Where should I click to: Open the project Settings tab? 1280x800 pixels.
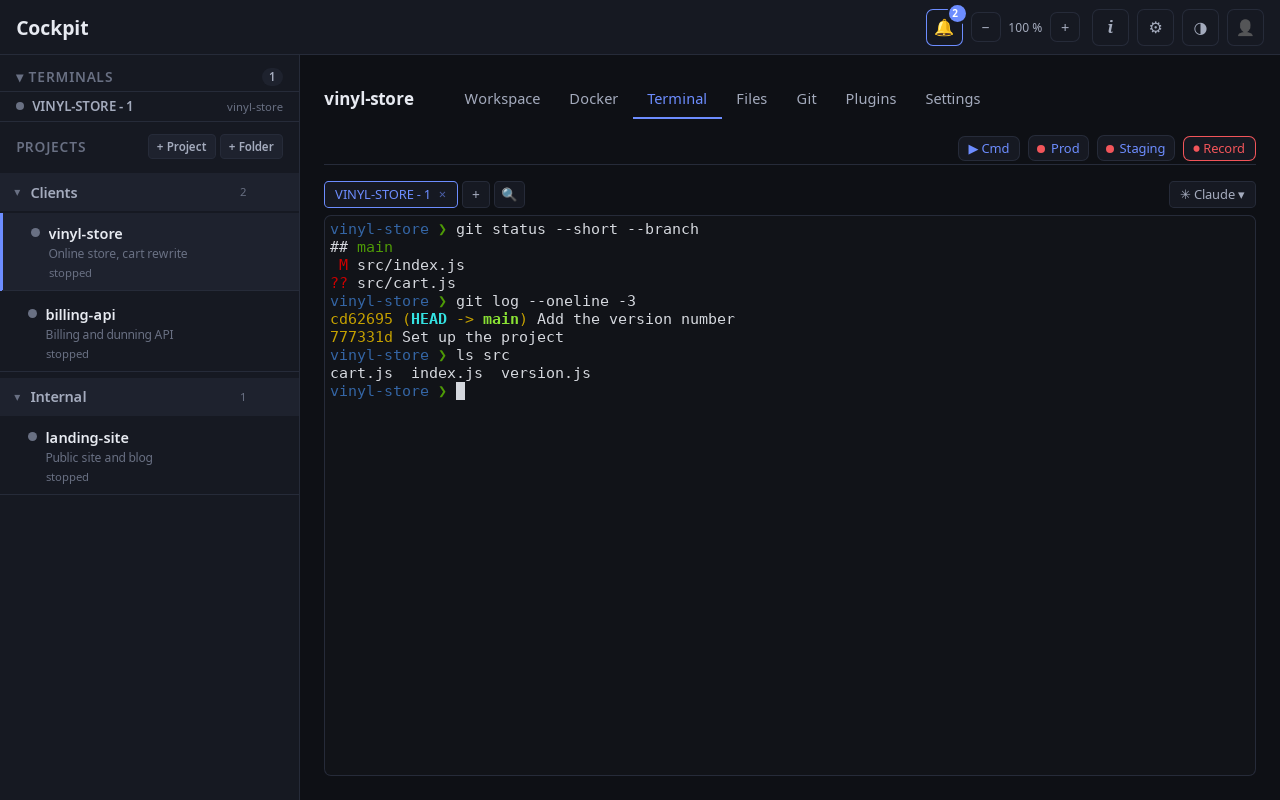(953, 99)
